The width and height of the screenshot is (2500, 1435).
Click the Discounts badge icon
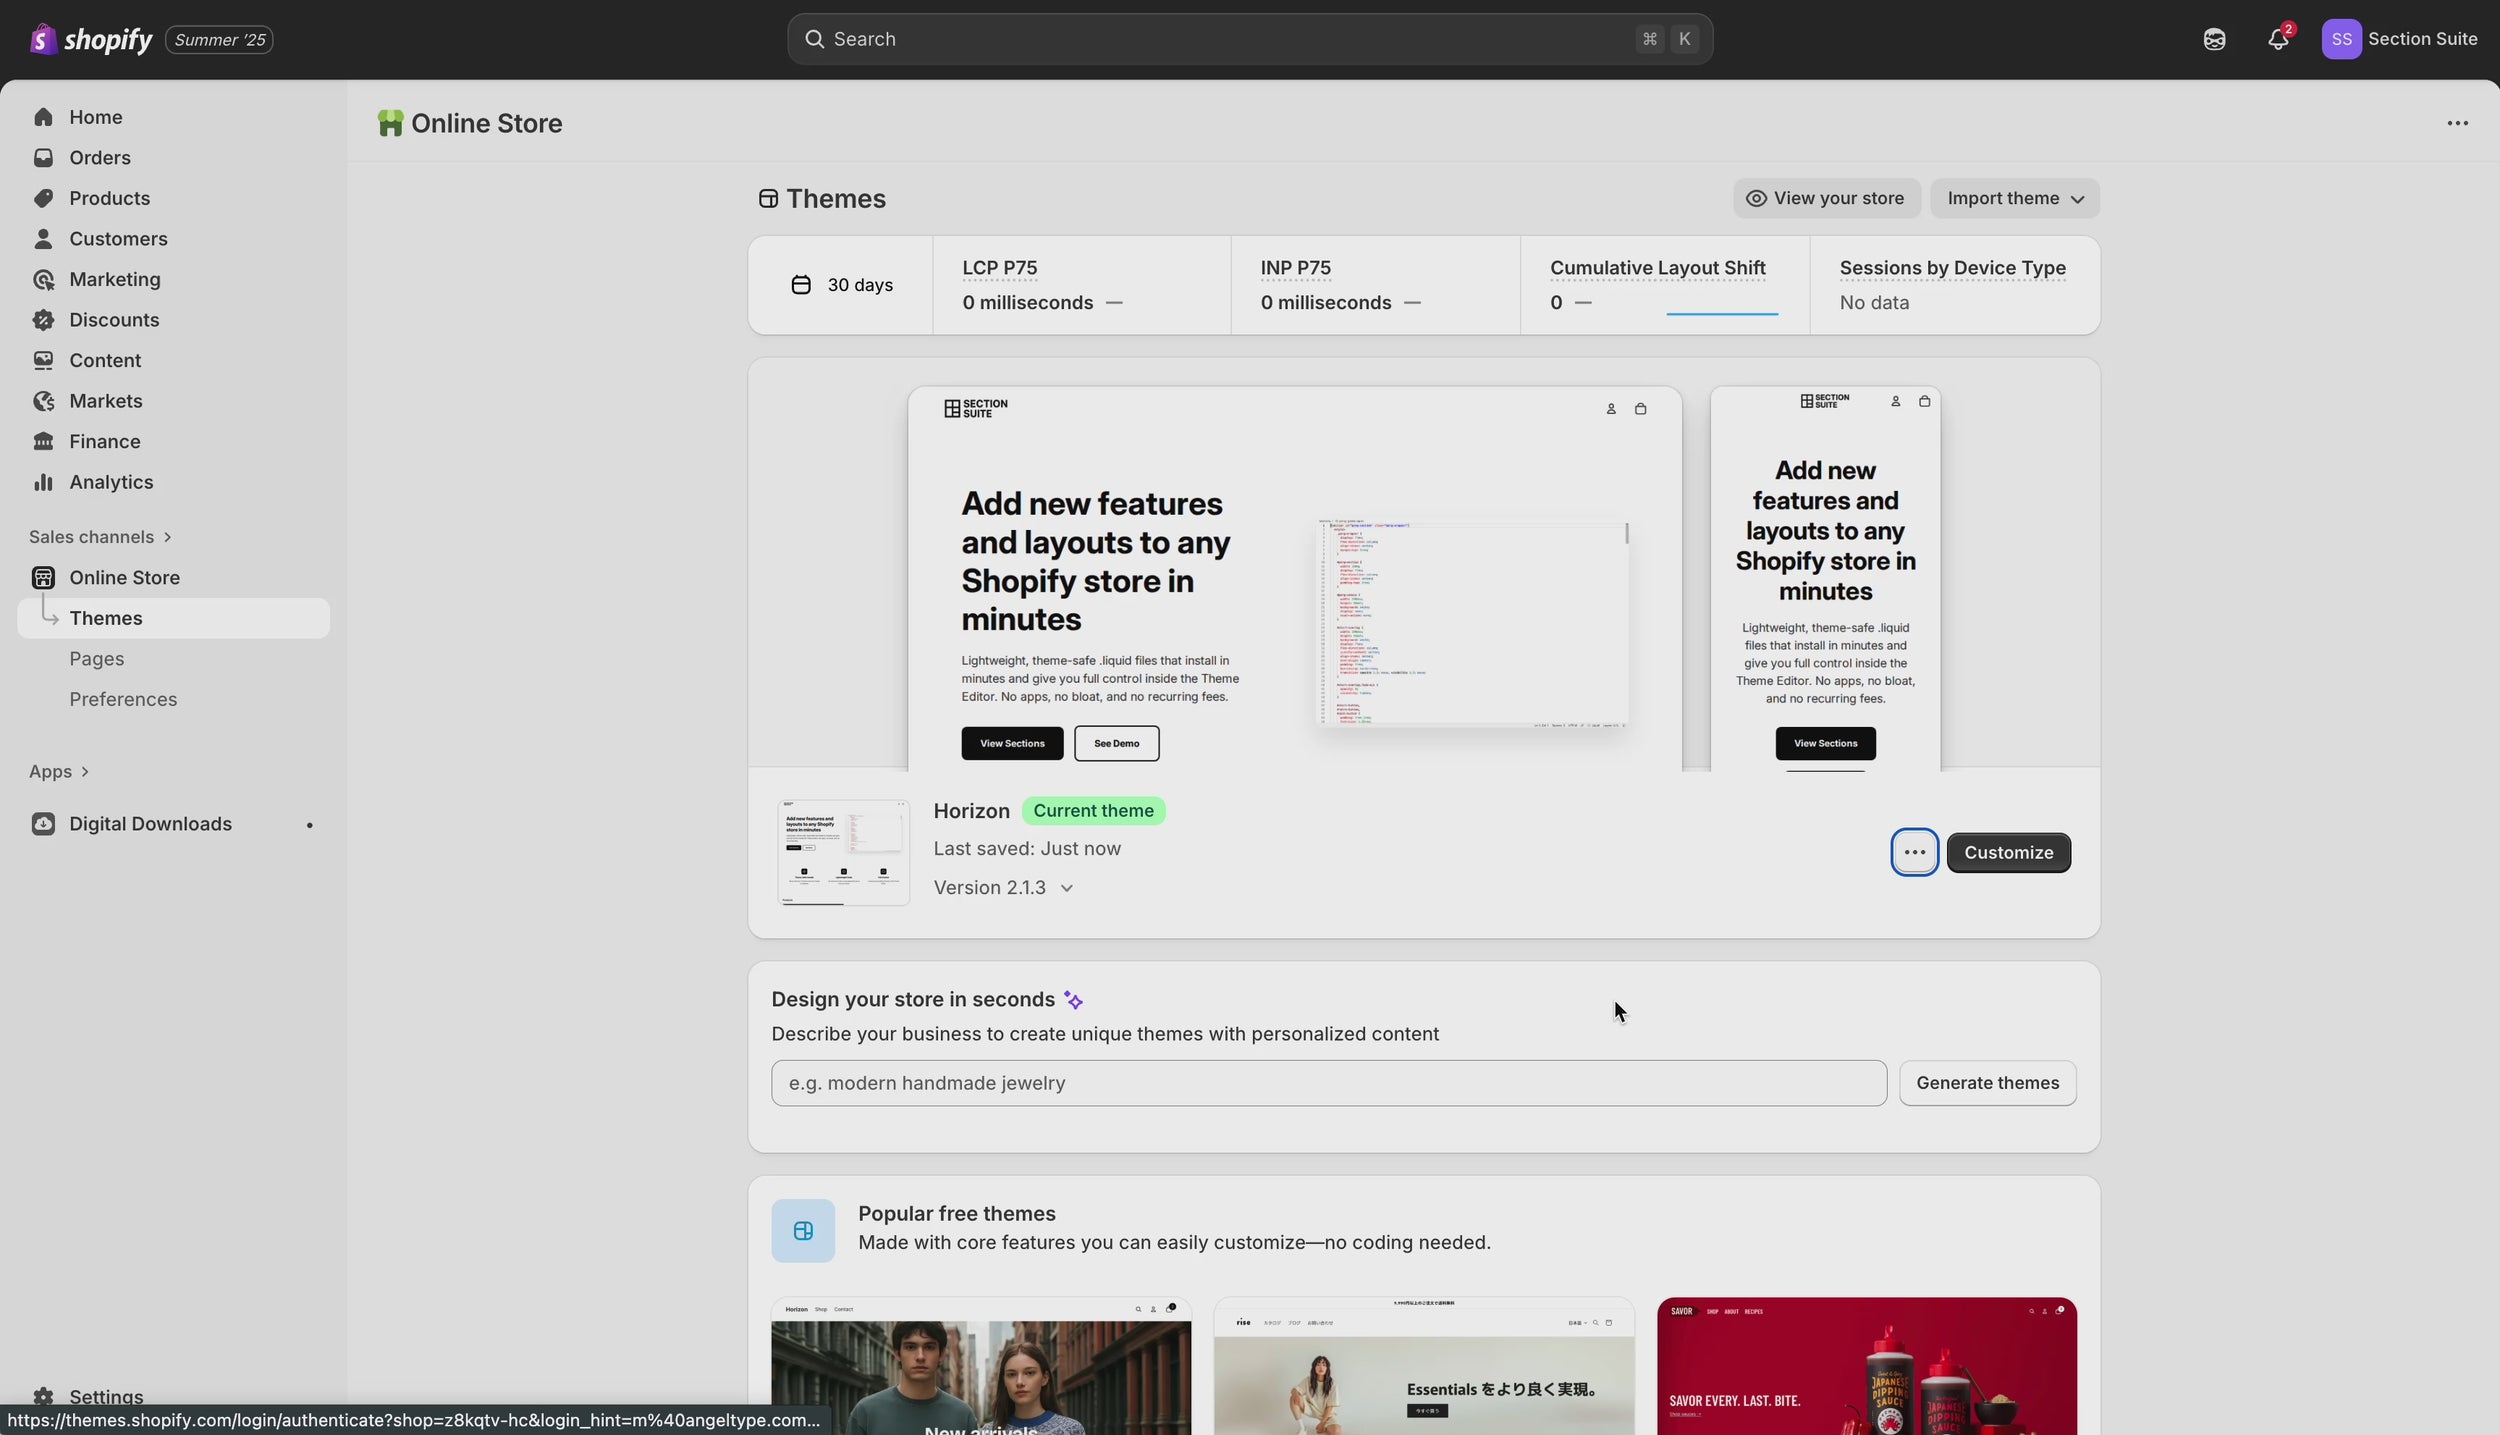click(x=43, y=320)
